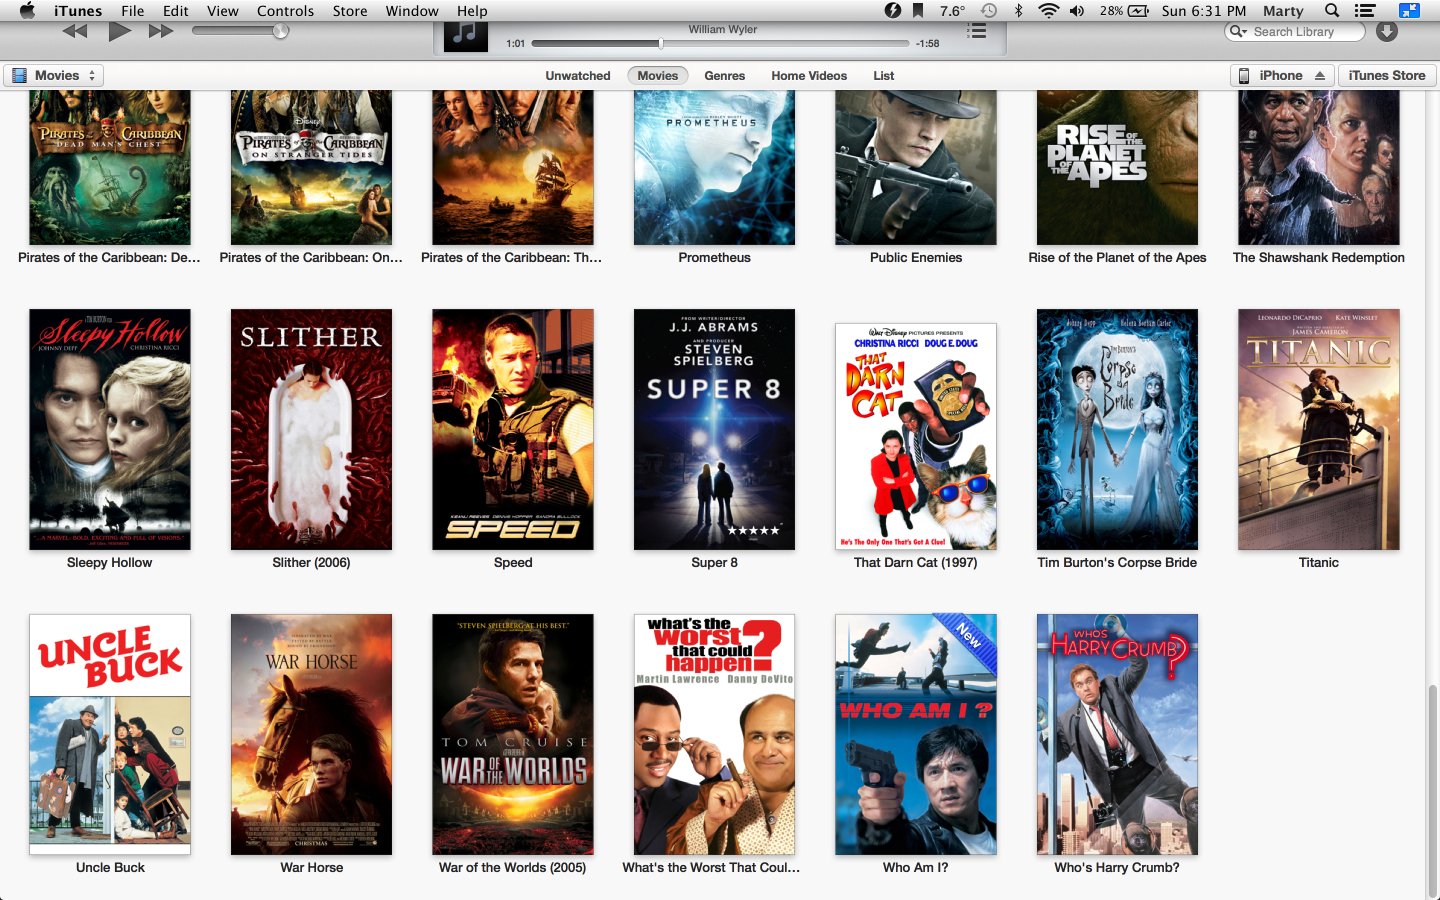Open the Apple menu
This screenshot has height=900, width=1440.
point(27,11)
